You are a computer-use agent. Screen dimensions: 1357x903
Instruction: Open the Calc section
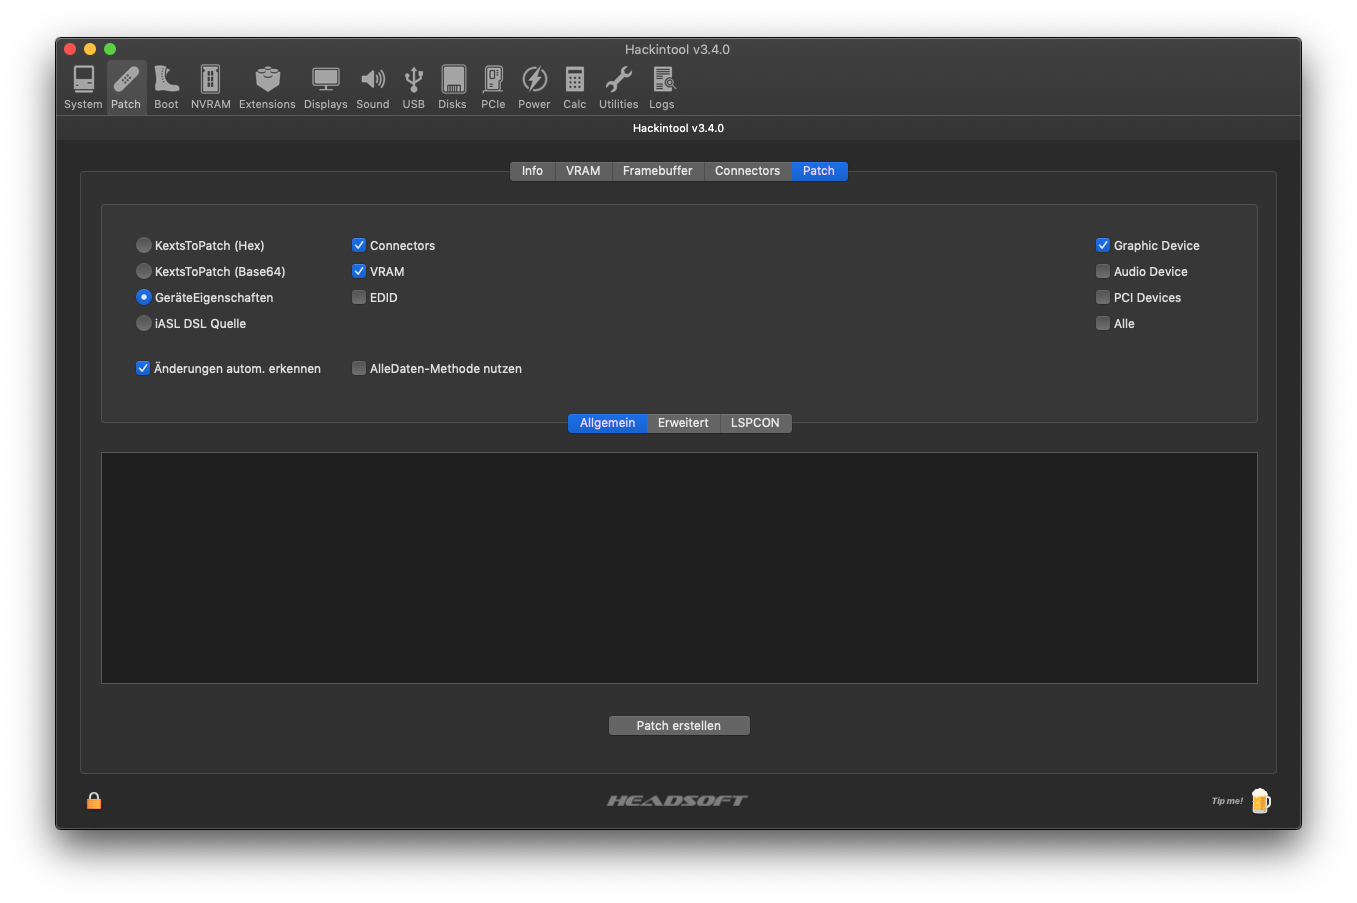tap(575, 87)
